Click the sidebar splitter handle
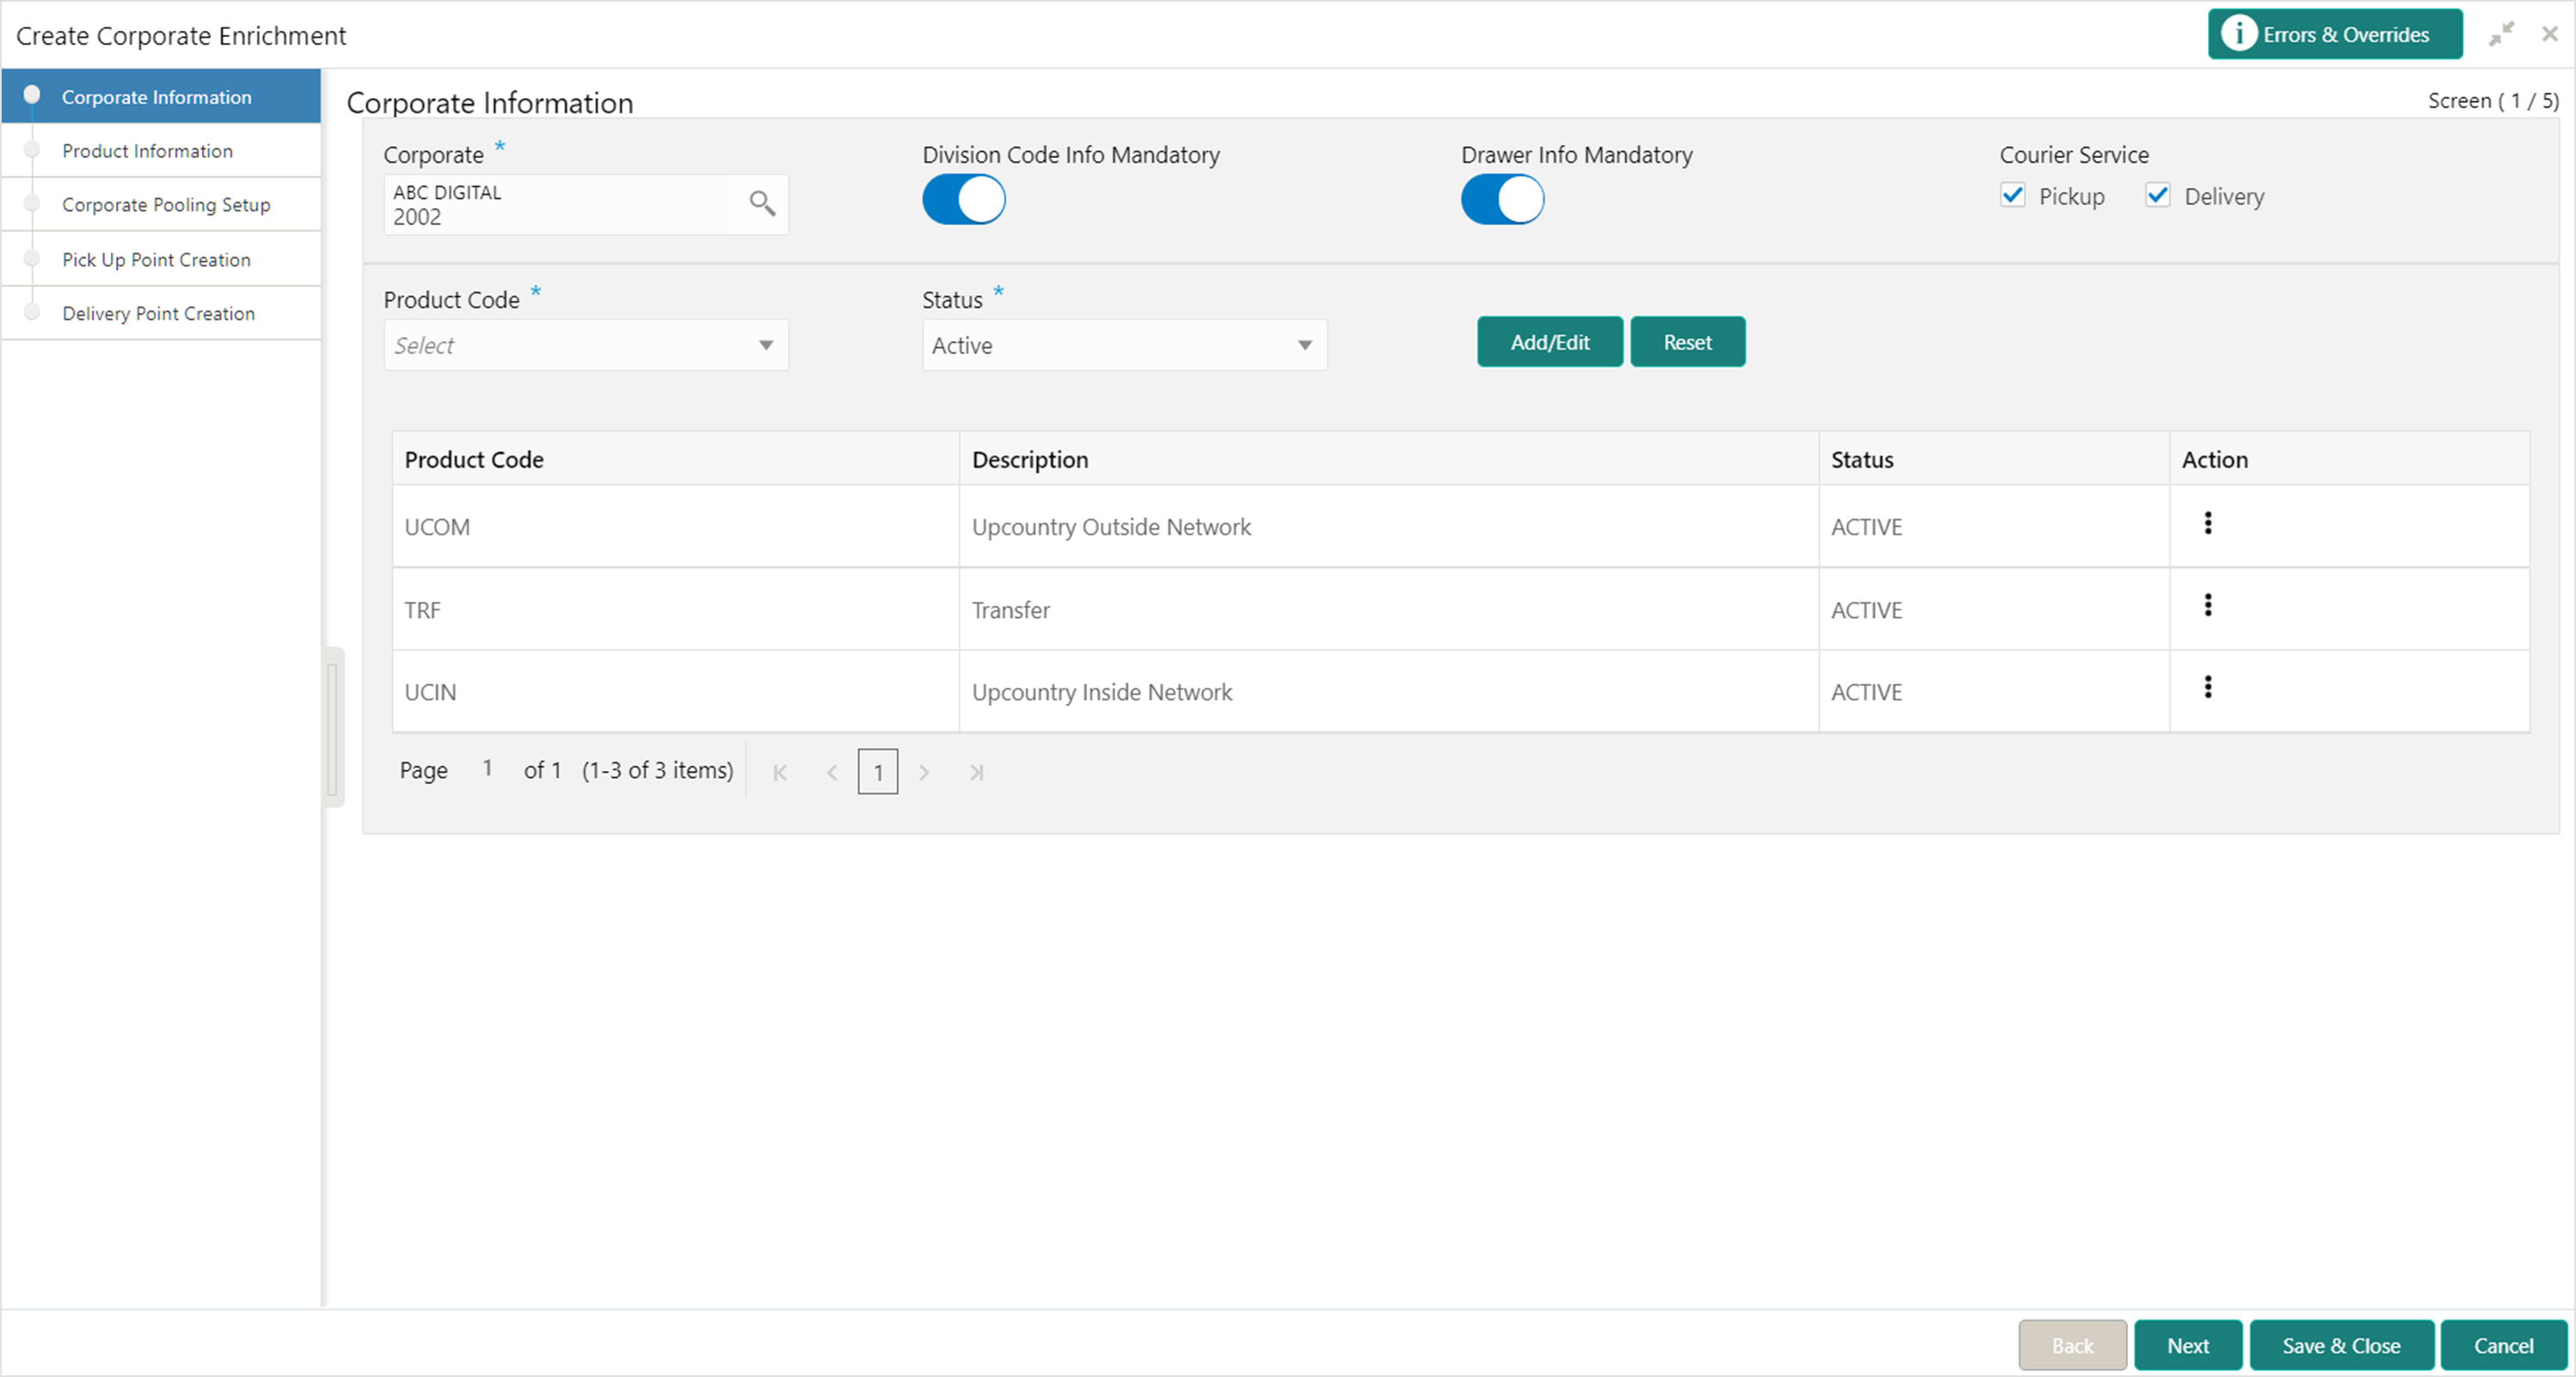 click(333, 727)
